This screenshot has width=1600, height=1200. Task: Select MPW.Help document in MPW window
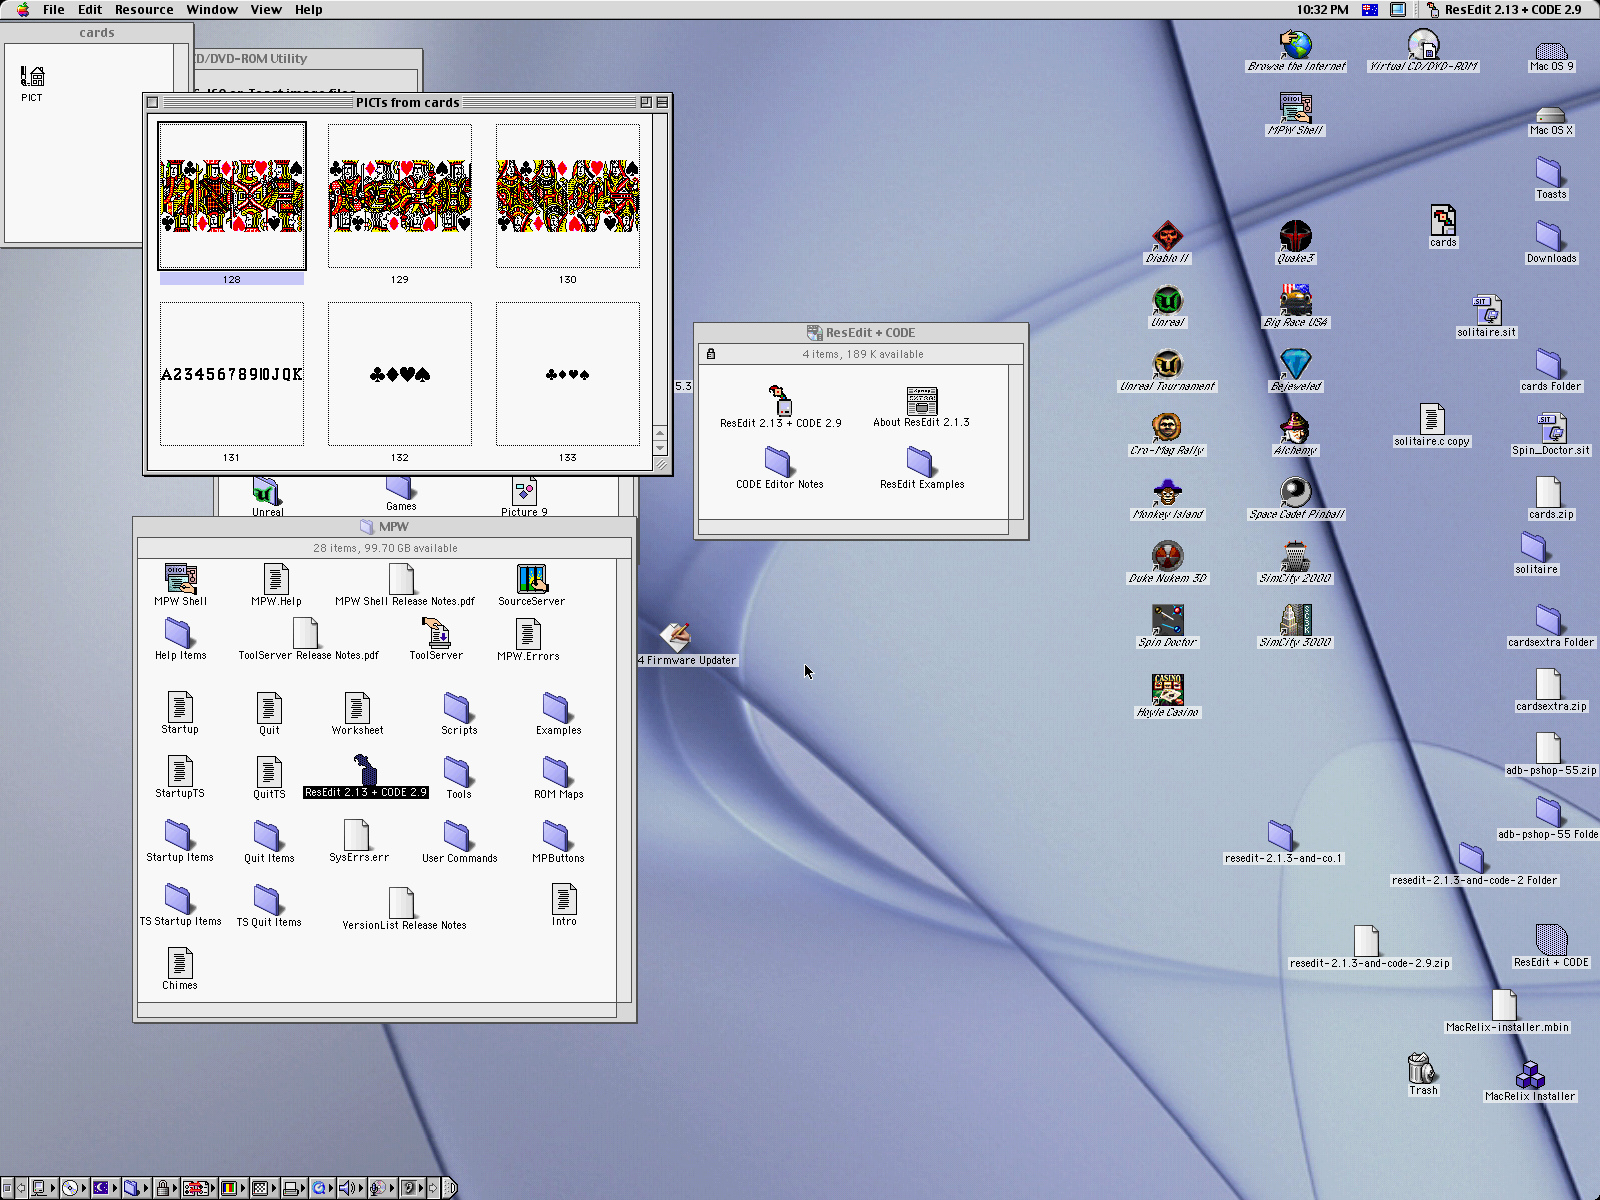[276, 579]
